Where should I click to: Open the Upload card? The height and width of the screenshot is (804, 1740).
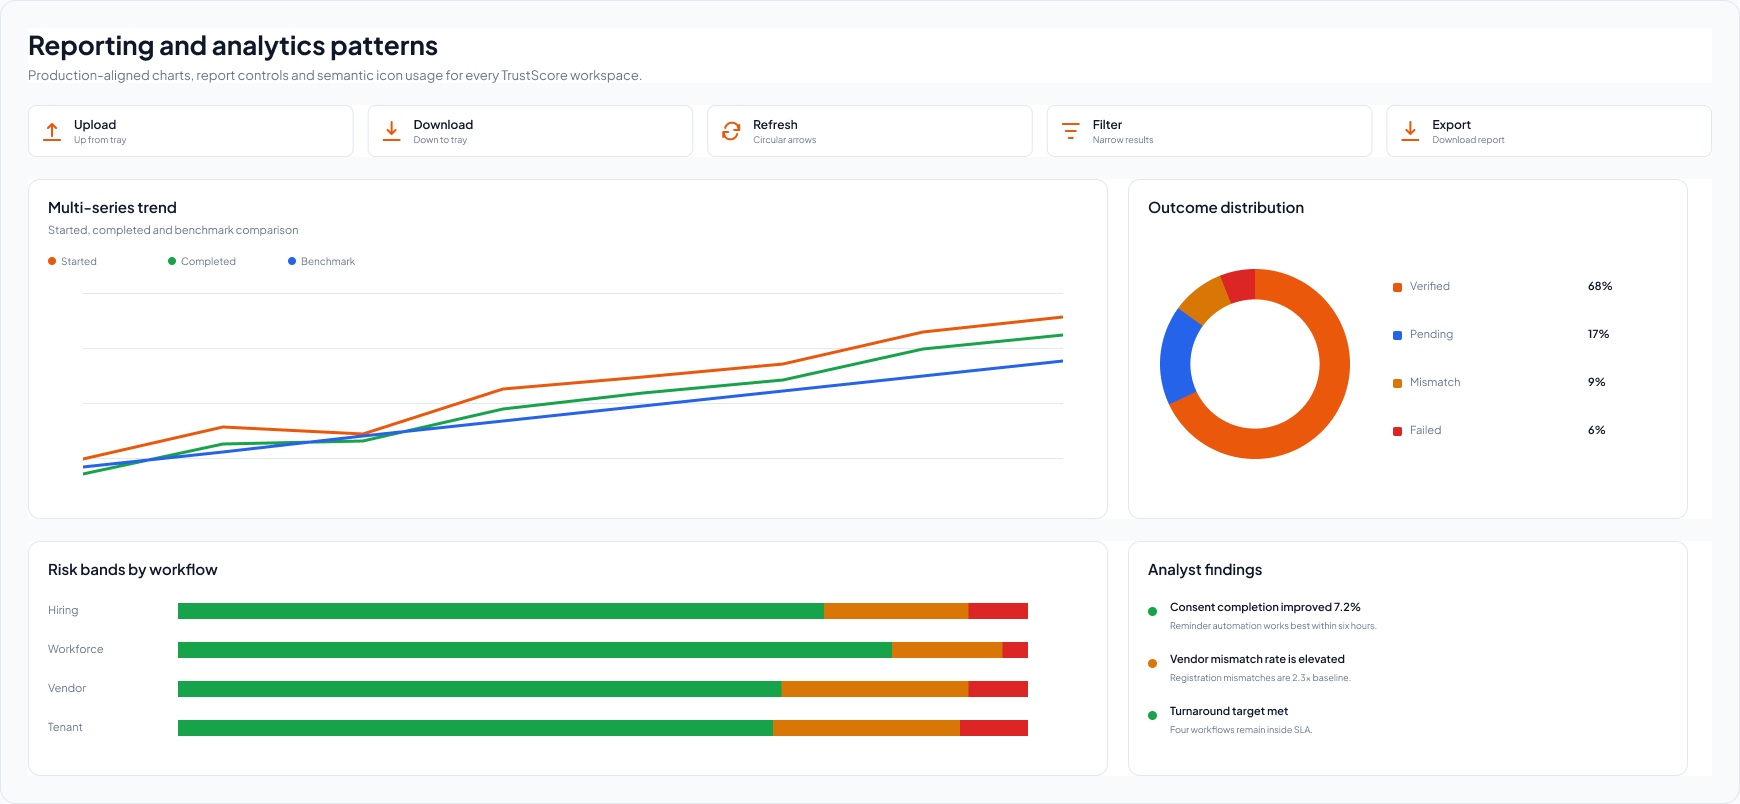(191, 131)
